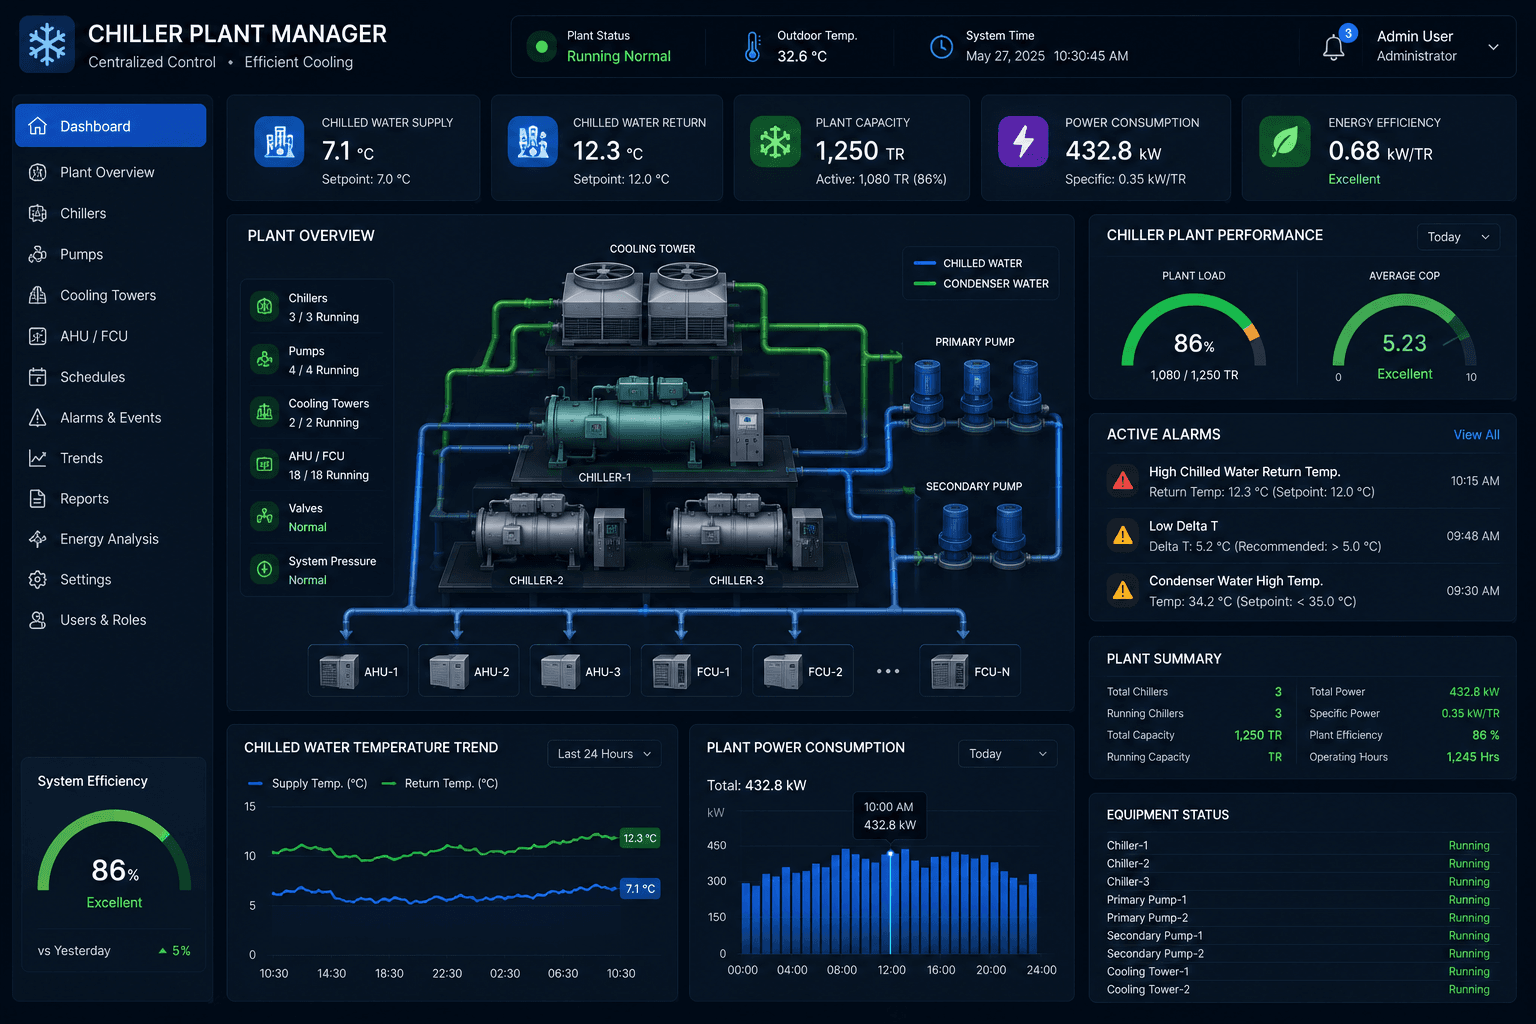Open the Plant Power Consumption Today dropdown

(x=1008, y=754)
